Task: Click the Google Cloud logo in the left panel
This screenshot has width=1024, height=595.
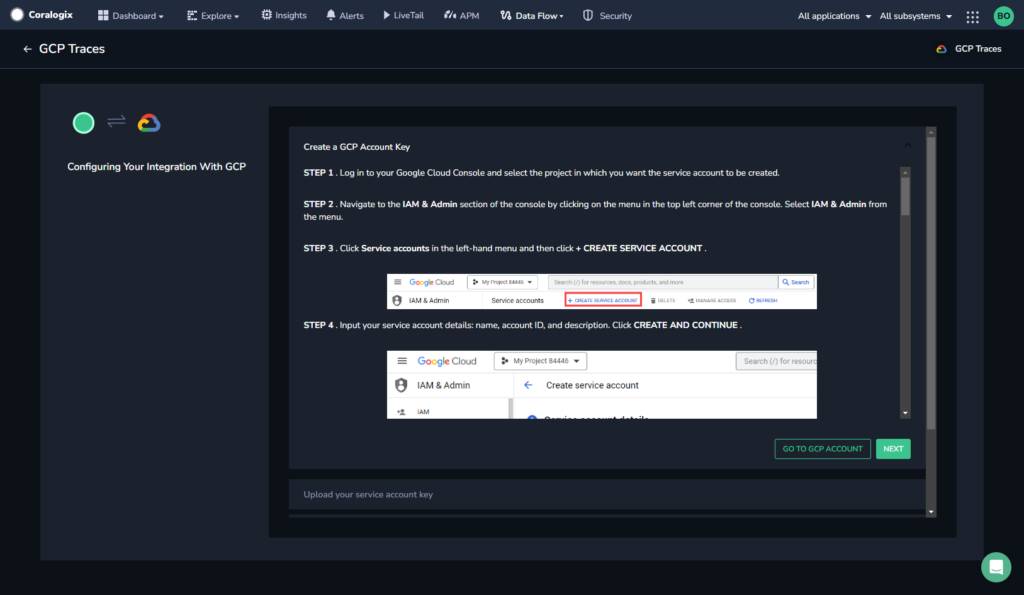Action: click(149, 123)
